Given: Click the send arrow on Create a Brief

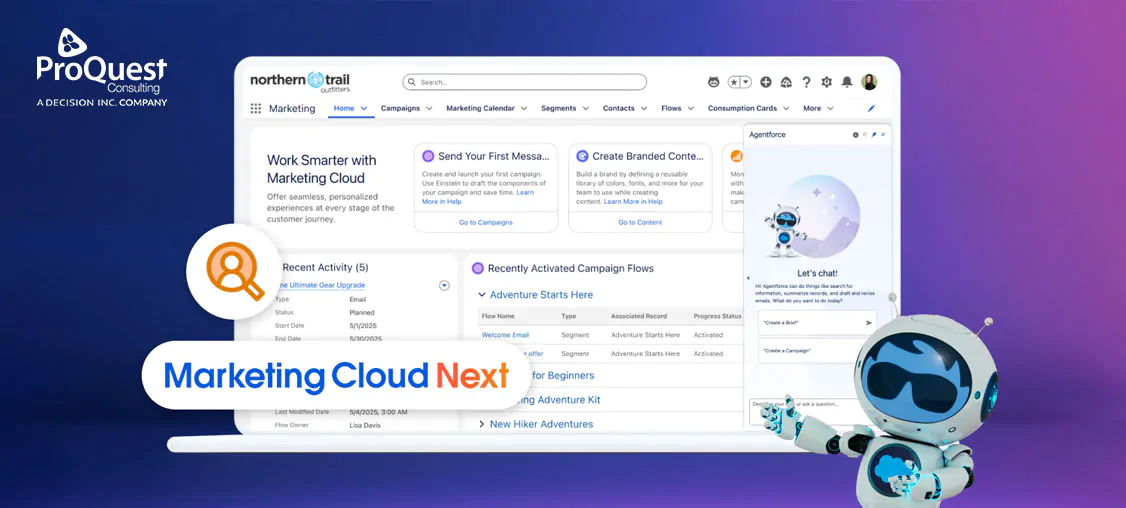Looking at the screenshot, I should pos(869,323).
